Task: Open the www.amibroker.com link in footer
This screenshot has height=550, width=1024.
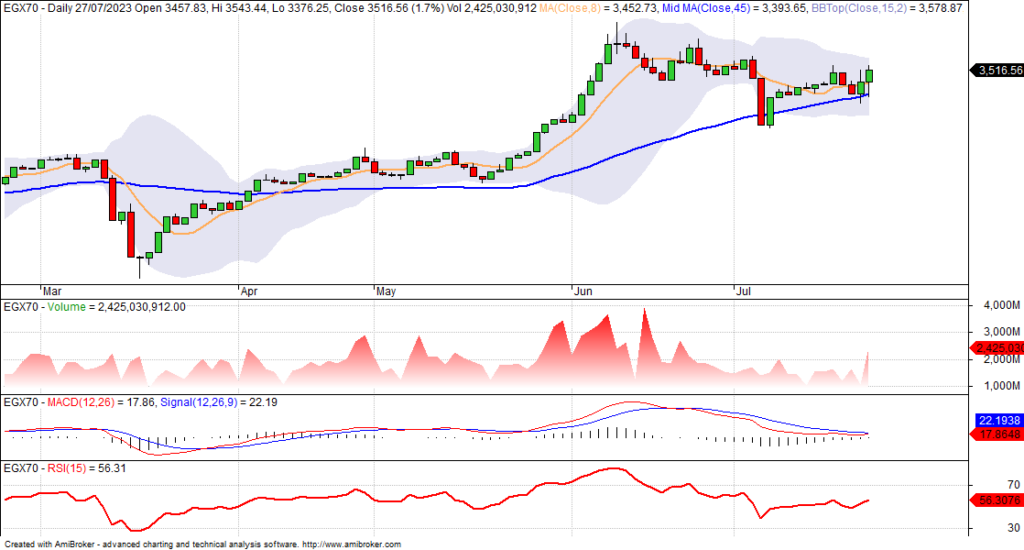Action: [351, 544]
